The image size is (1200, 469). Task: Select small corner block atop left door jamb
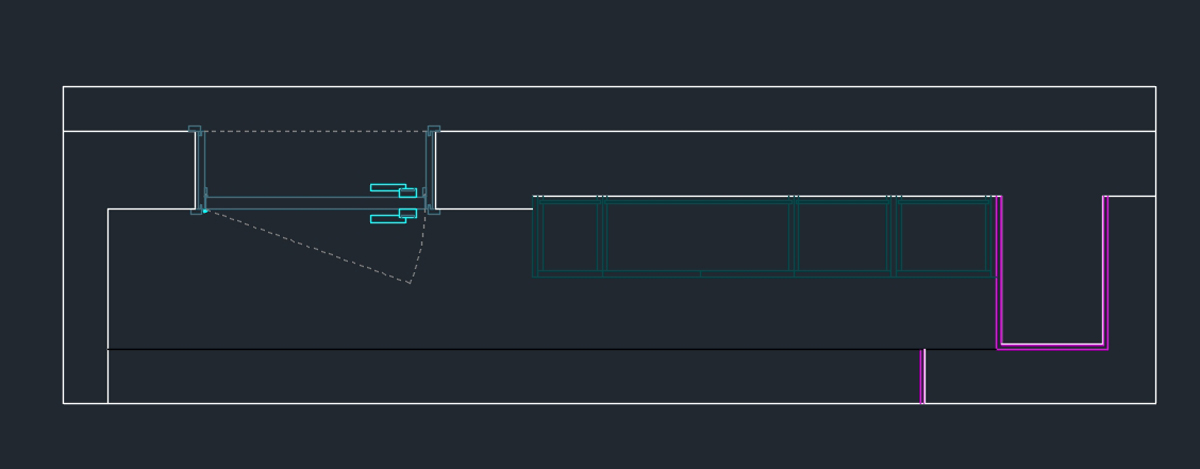click(195, 129)
